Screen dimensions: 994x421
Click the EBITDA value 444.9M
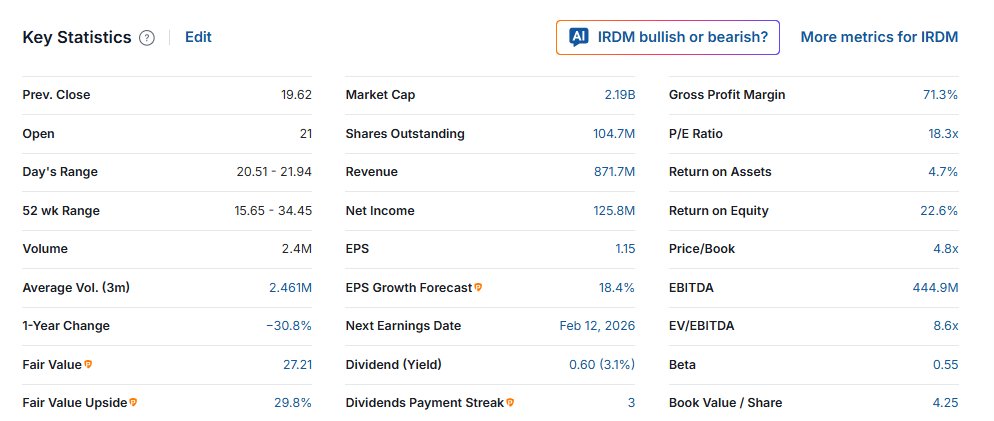point(936,288)
